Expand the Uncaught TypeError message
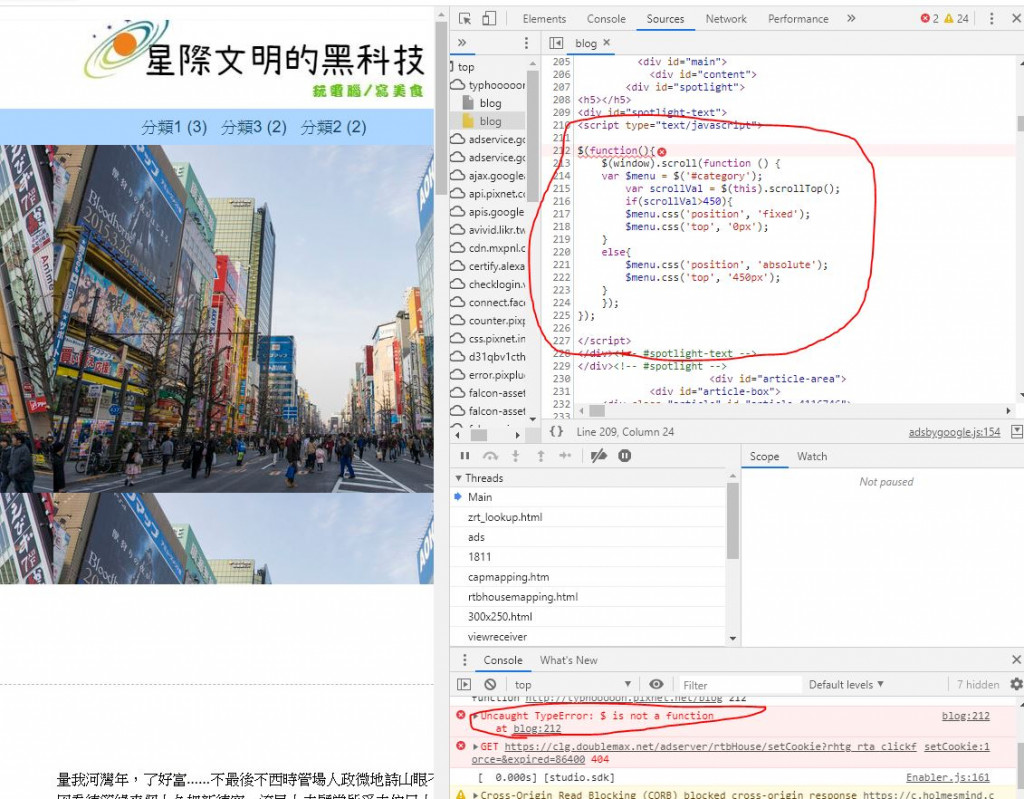This screenshot has width=1024, height=799. [475, 716]
